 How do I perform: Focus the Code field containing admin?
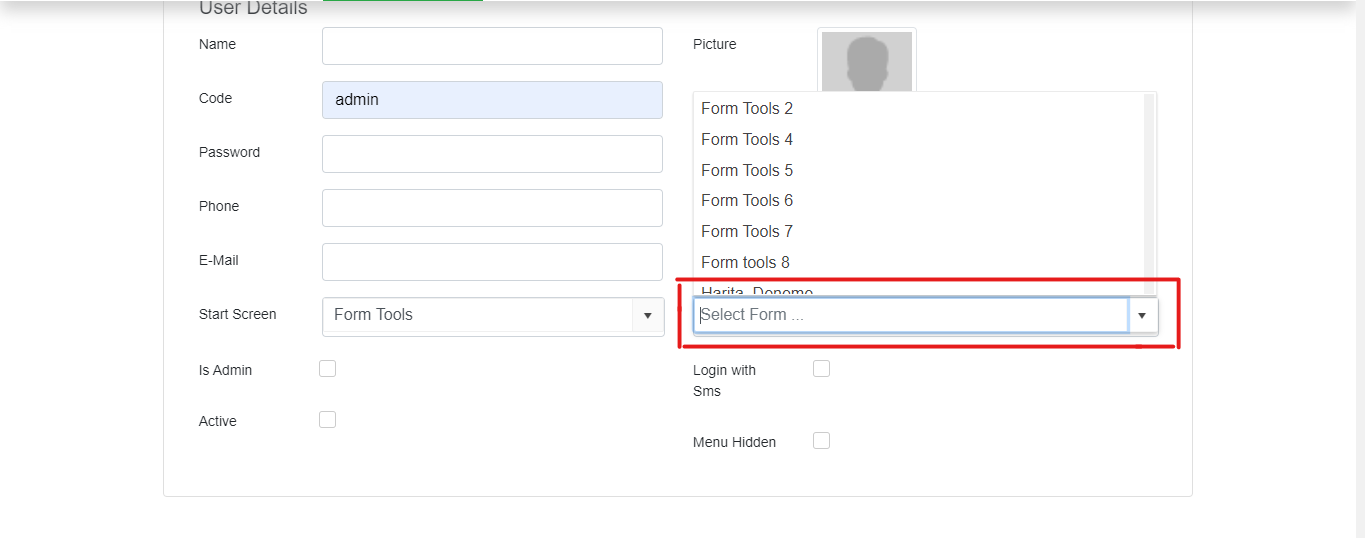click(x=492, y=100)
